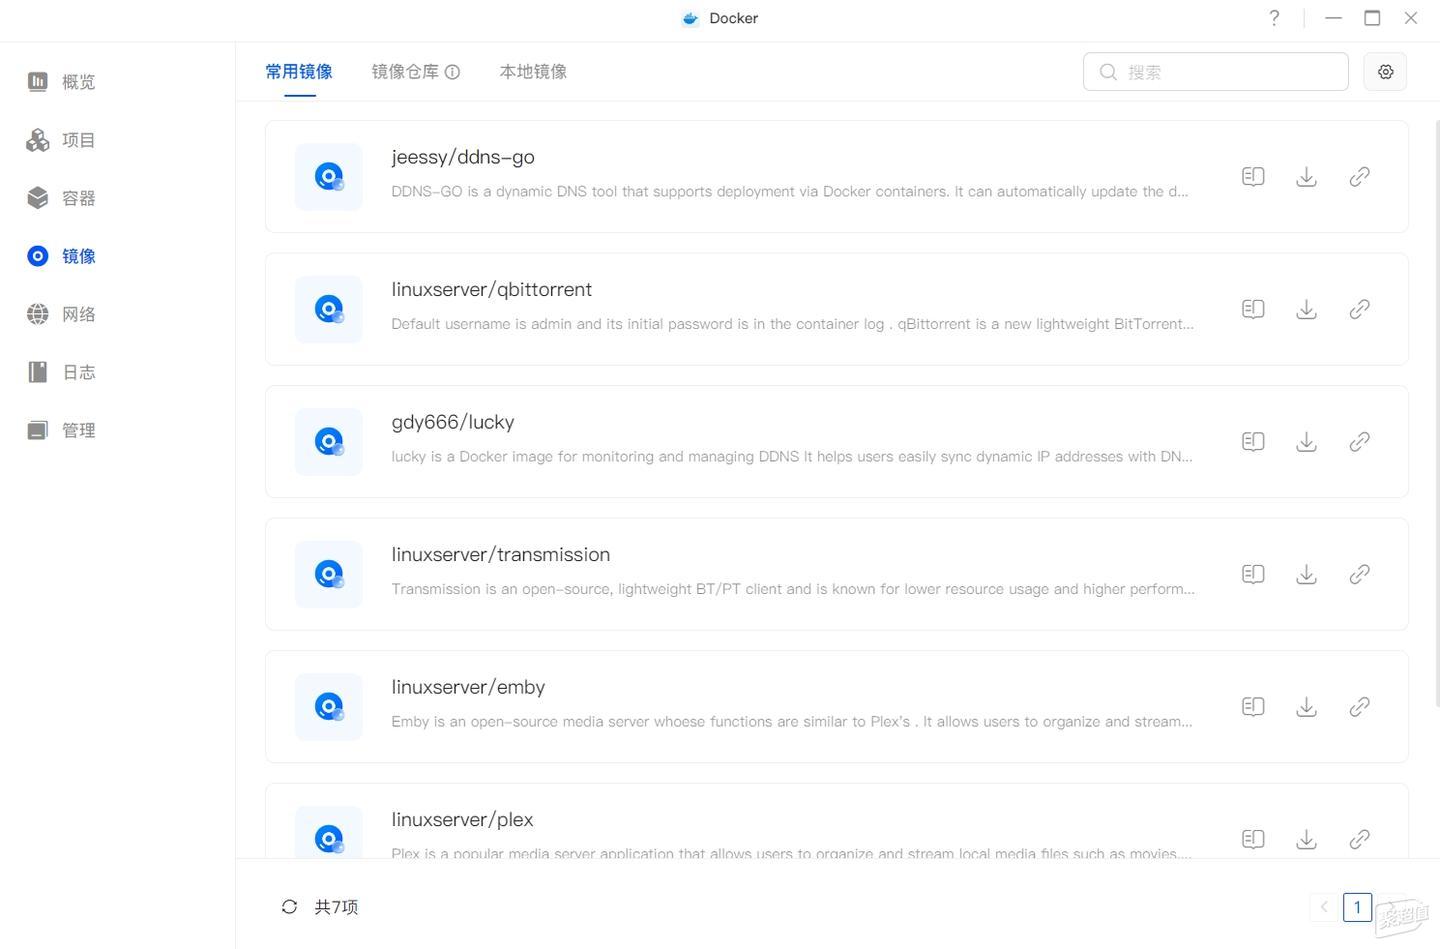Switch to the 常用镜像 tab
The image size is (1440, 949).
(x=299, y=72)
